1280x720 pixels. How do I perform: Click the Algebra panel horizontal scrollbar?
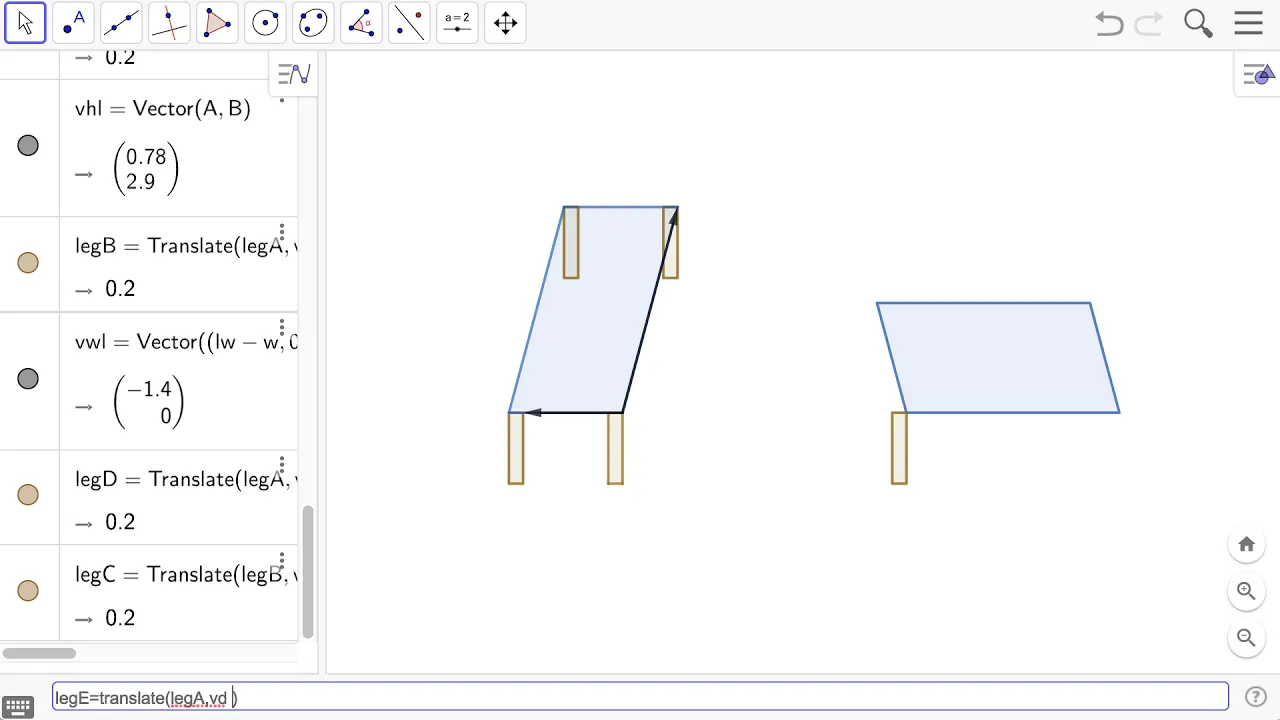point(39,653)
